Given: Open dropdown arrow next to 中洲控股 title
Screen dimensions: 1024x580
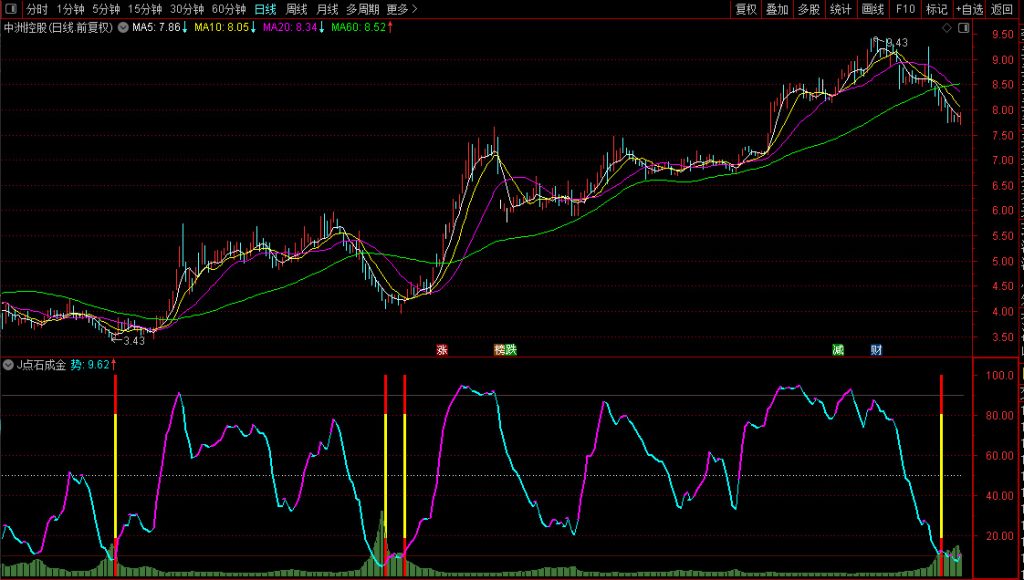Looking at the screenshot, I should (x=123, y=28).
